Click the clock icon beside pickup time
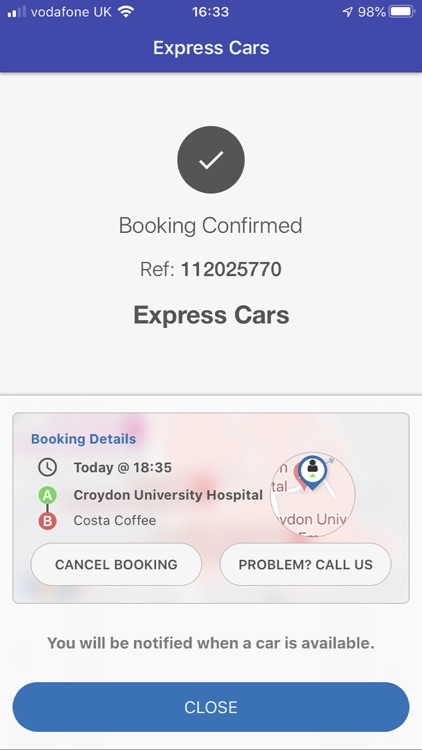The width and height of the screenshot is (422, 750). [x=47, y=467]
